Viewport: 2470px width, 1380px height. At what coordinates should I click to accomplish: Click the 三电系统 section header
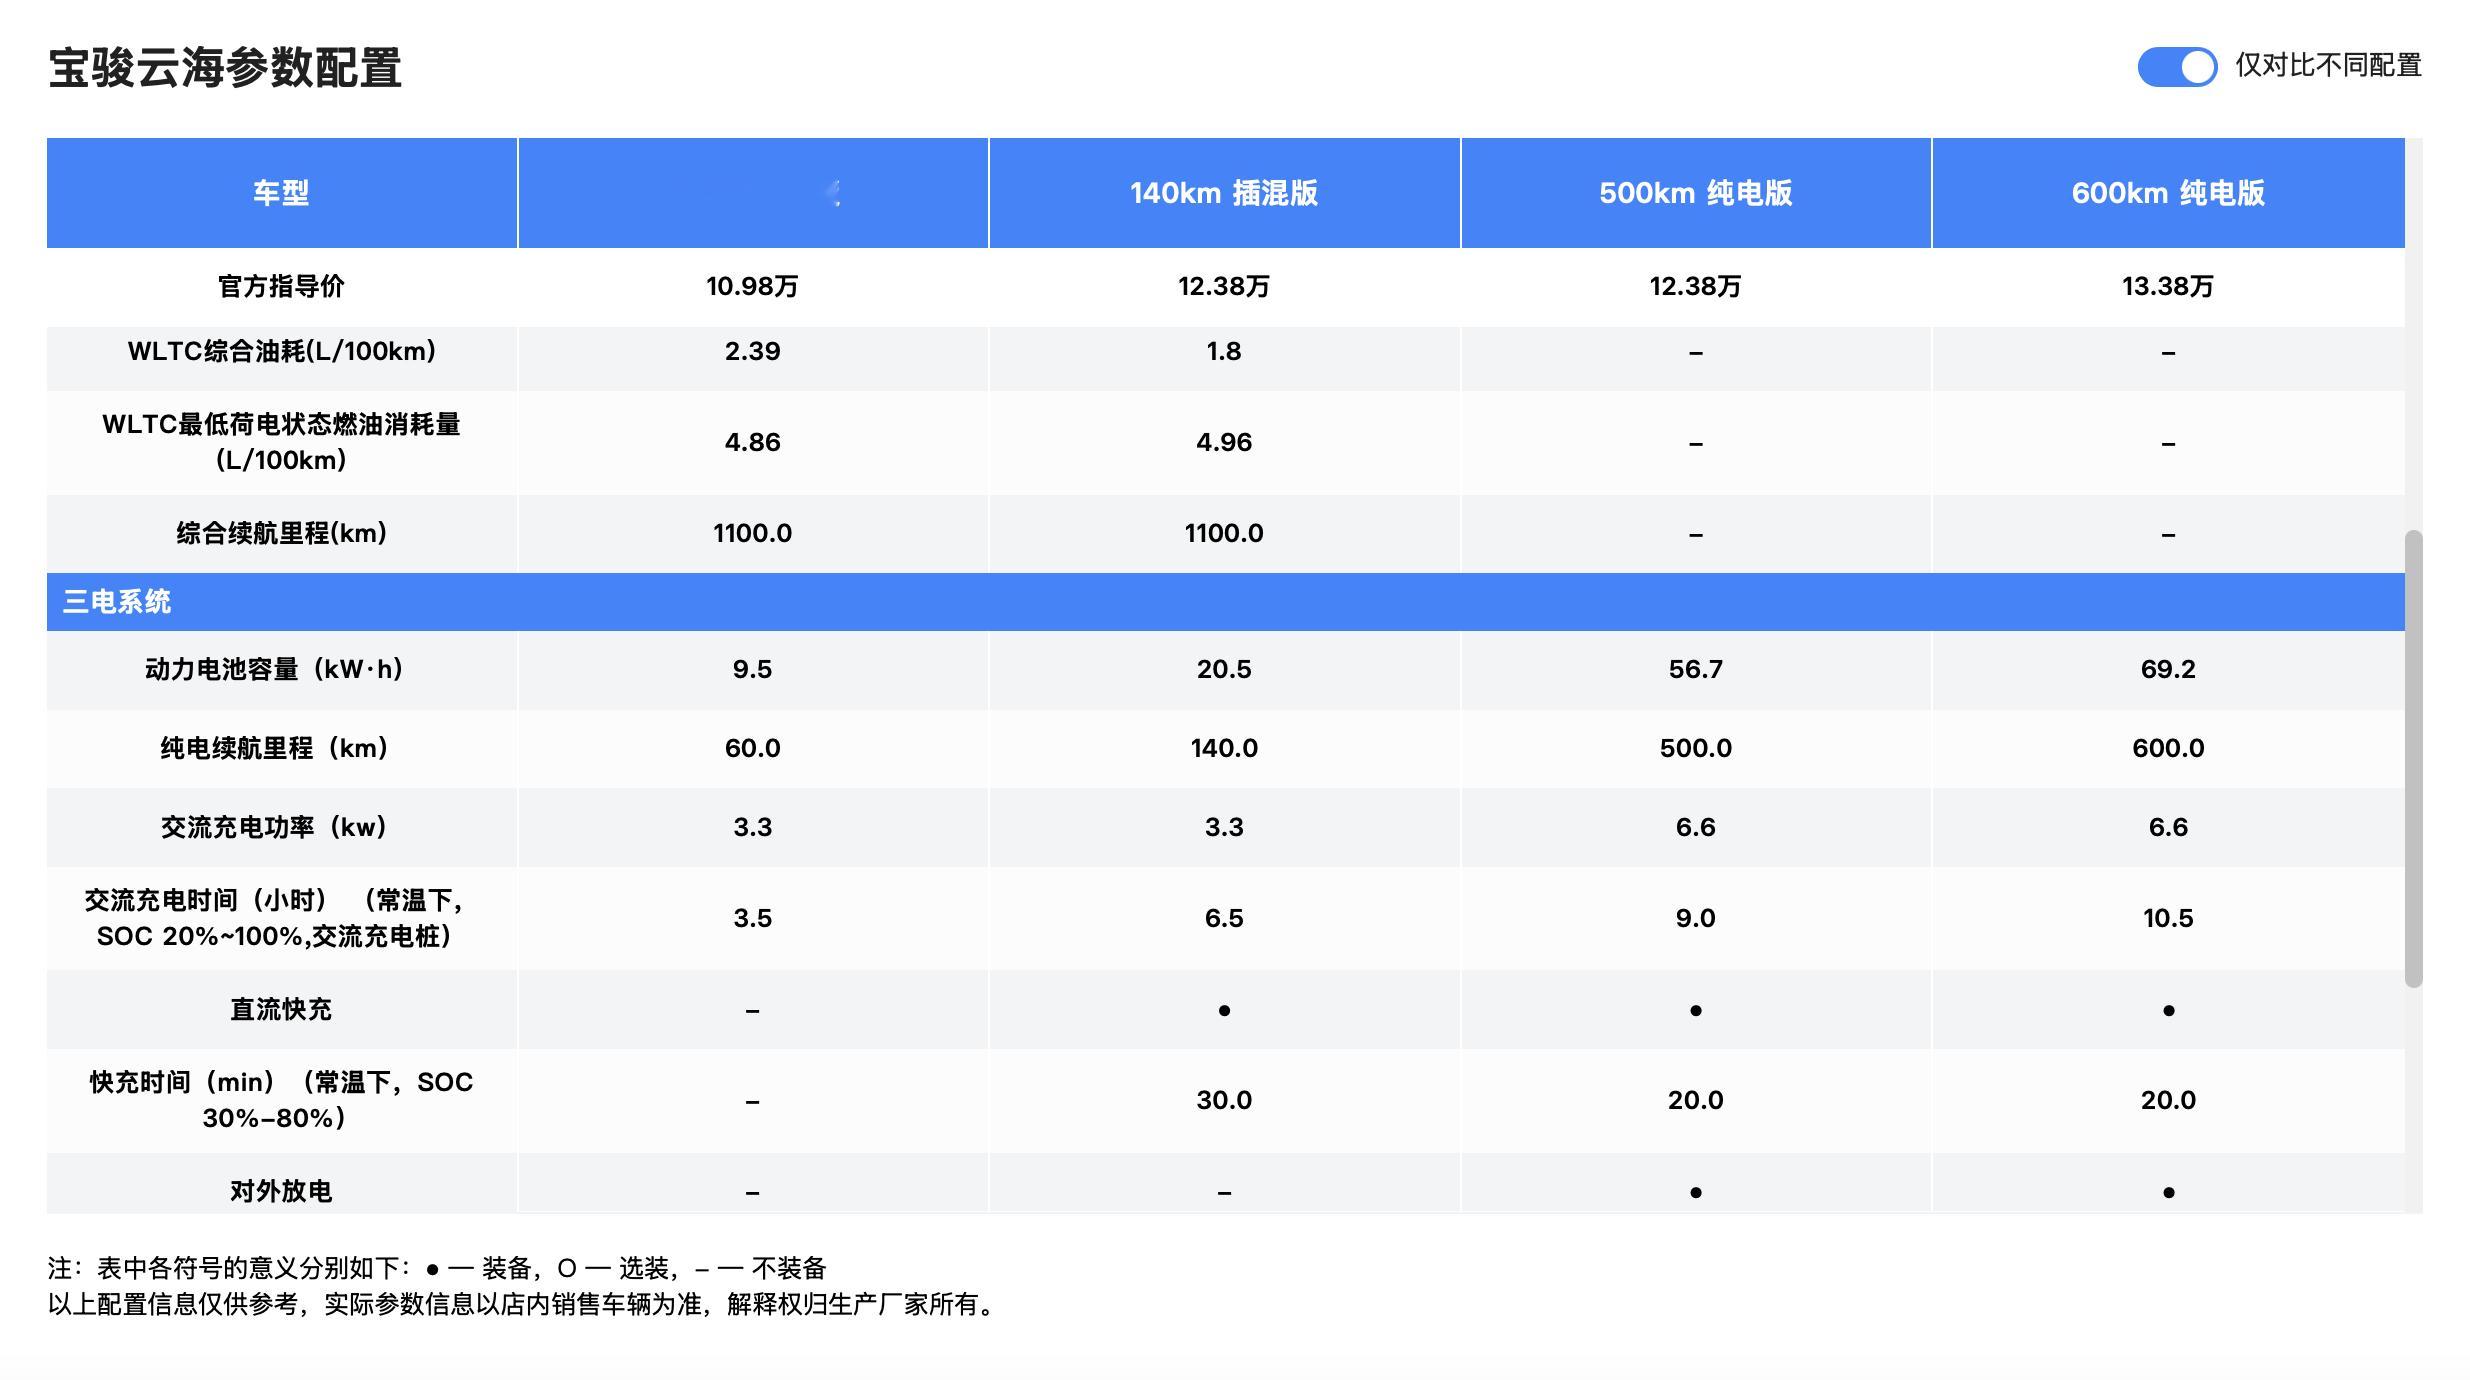[1226, 602]
